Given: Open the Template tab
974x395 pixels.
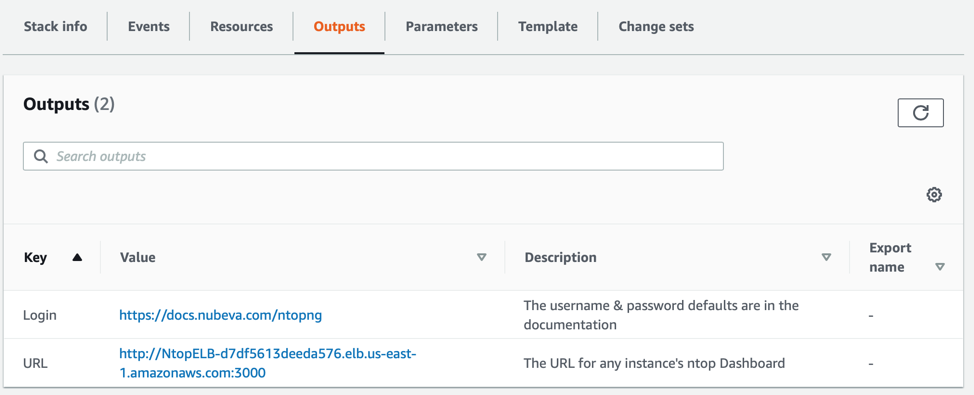Looking at the screenshot, I should click(548, 27).
